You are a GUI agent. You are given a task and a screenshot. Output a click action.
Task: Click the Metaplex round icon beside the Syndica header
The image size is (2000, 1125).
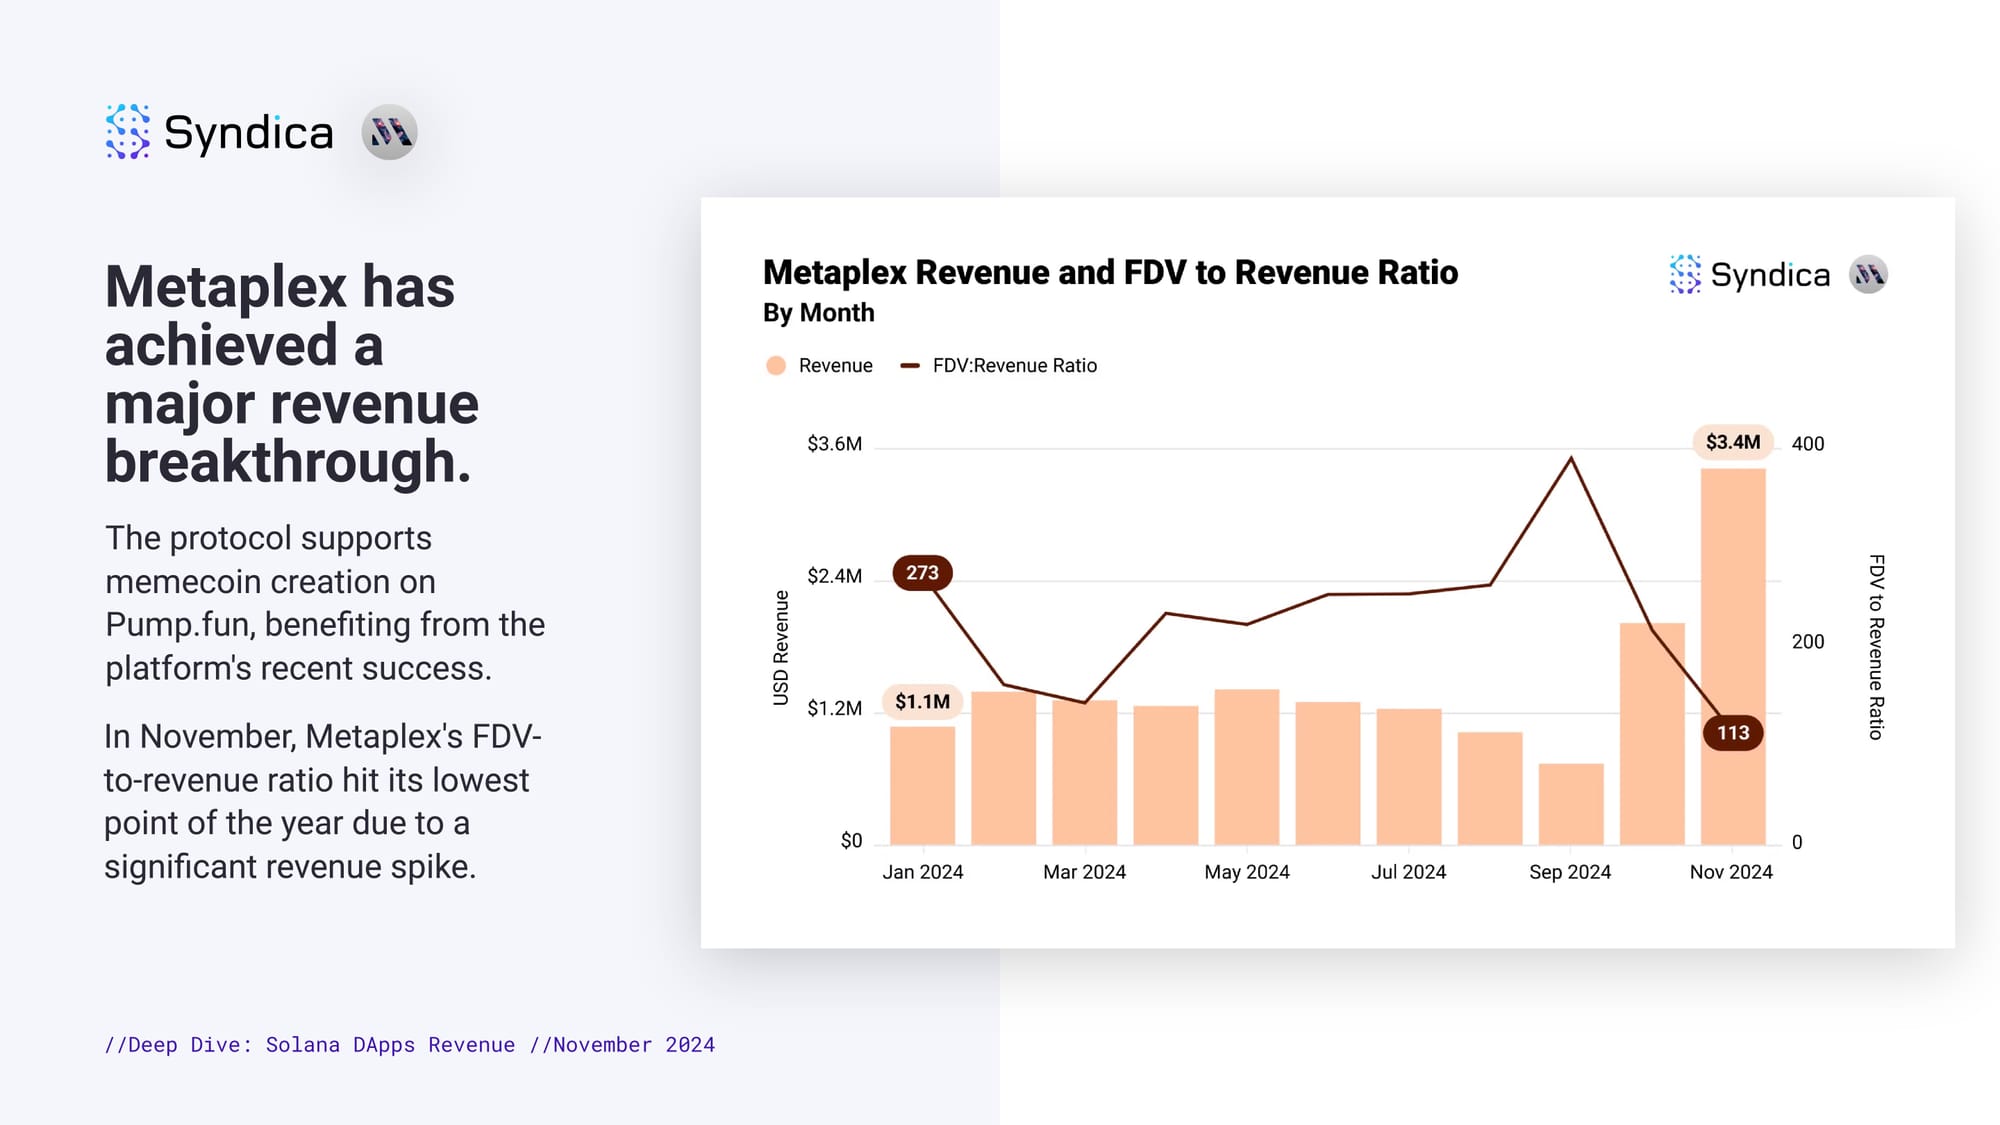tap(389, 132)
